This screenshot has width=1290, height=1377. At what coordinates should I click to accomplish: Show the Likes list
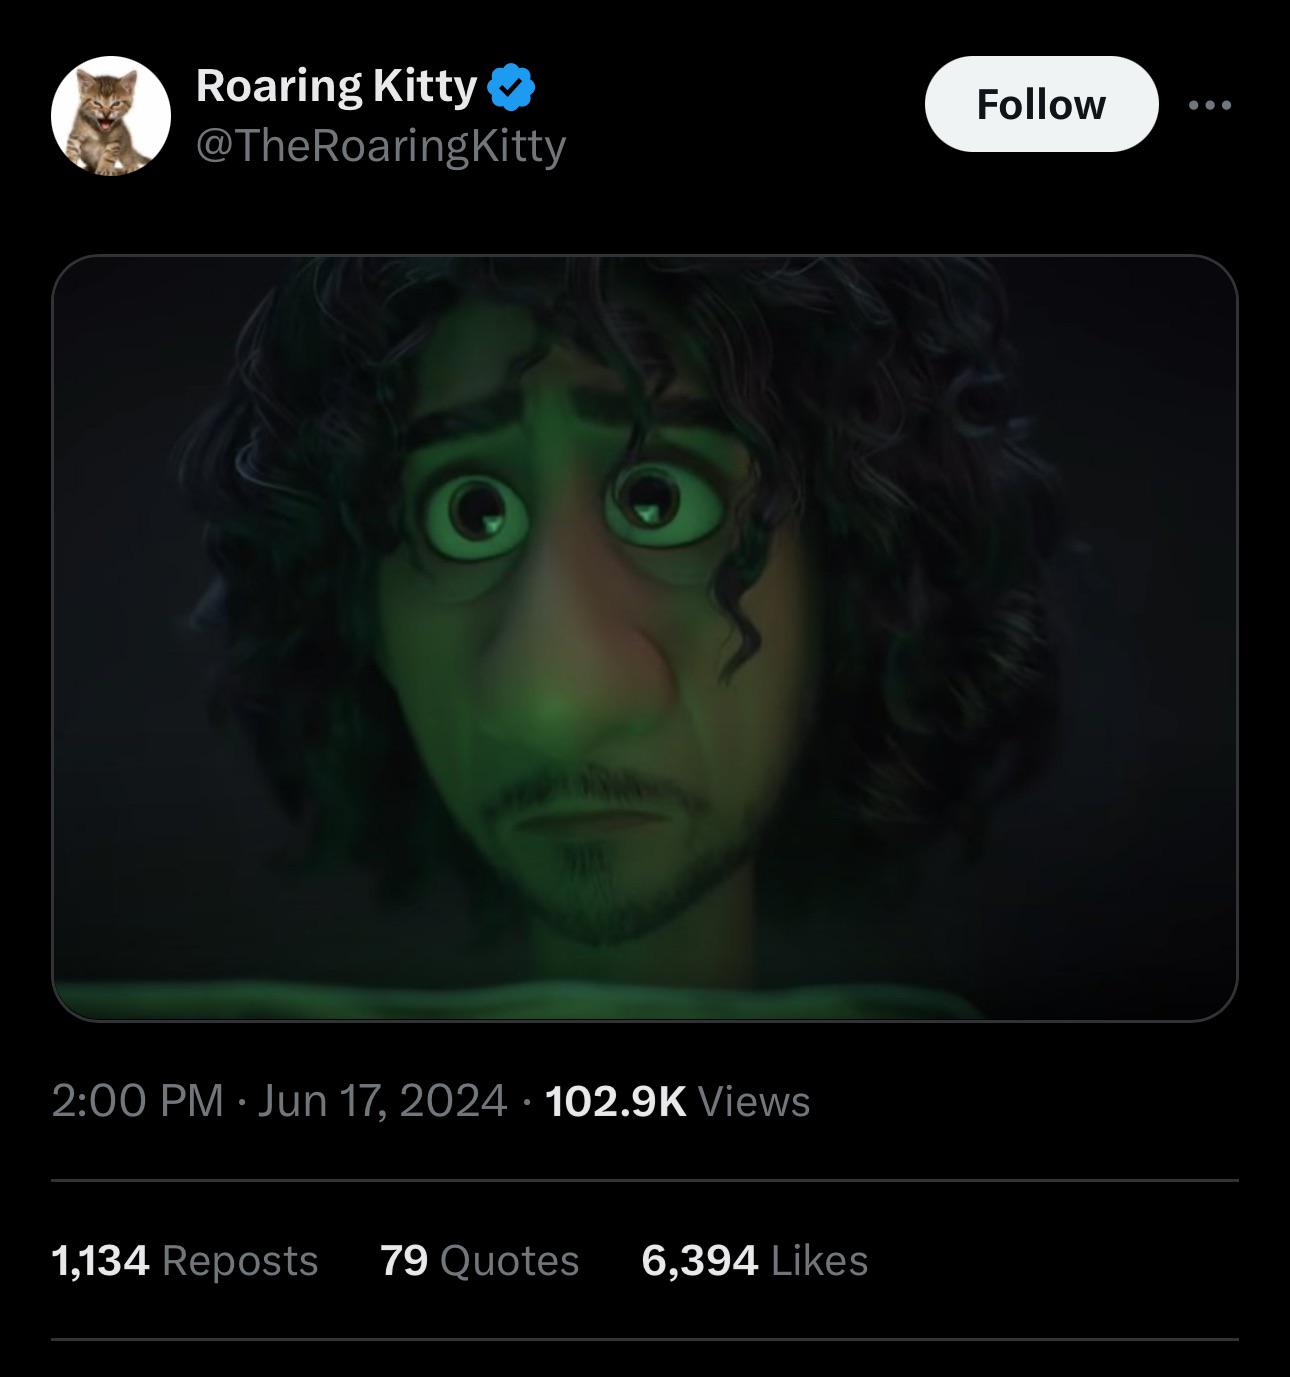pyautogui.click(x=820, y=1260)
